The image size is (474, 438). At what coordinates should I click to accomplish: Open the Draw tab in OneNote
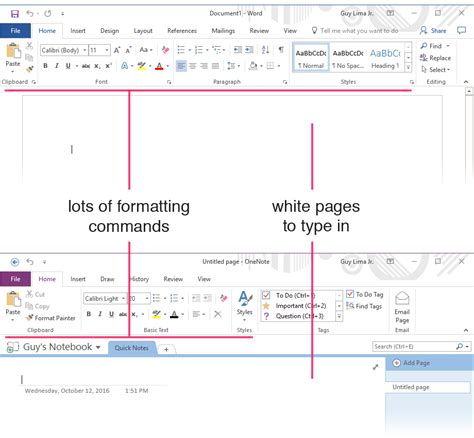(107, 279)
